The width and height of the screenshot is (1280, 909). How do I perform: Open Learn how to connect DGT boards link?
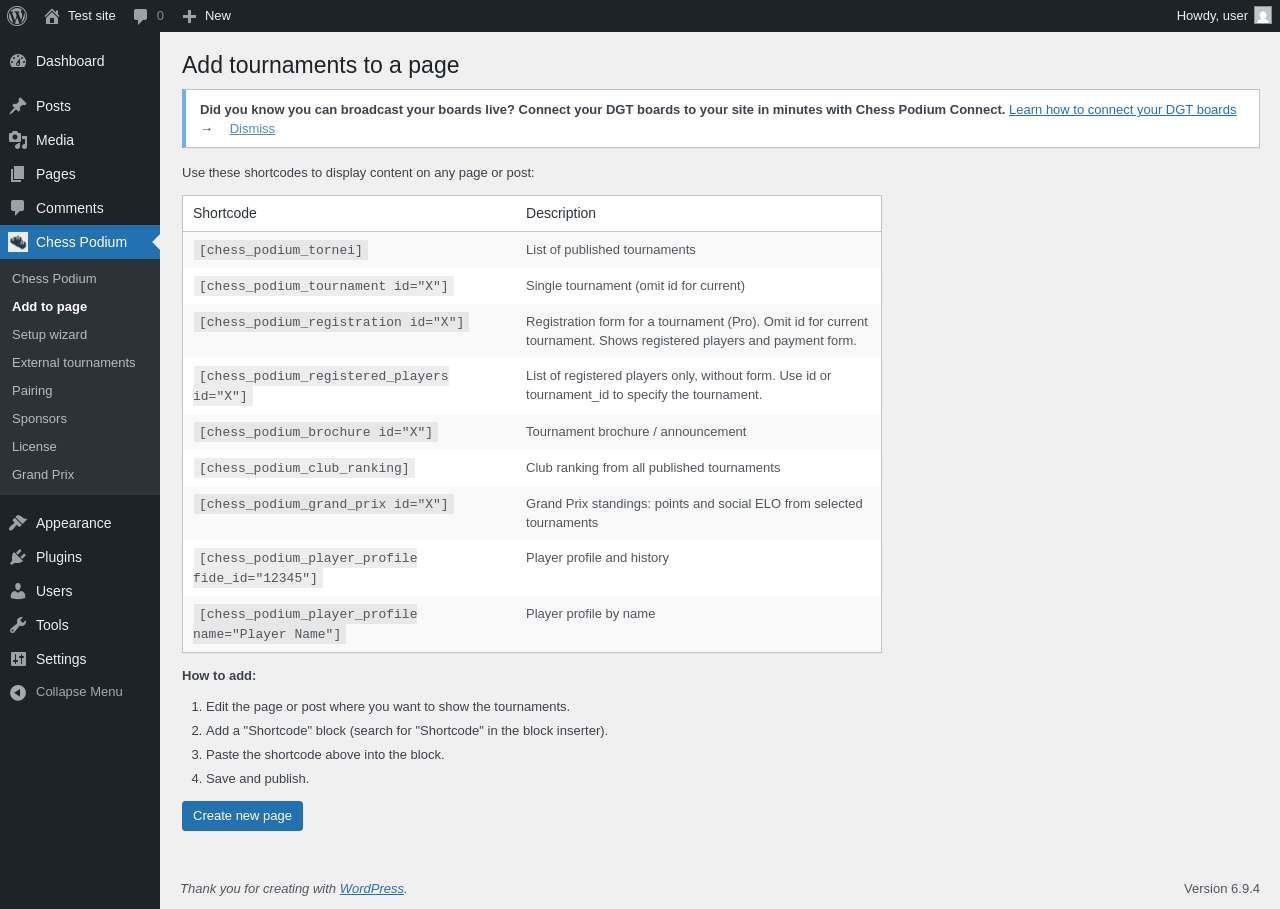(1122, 110)
